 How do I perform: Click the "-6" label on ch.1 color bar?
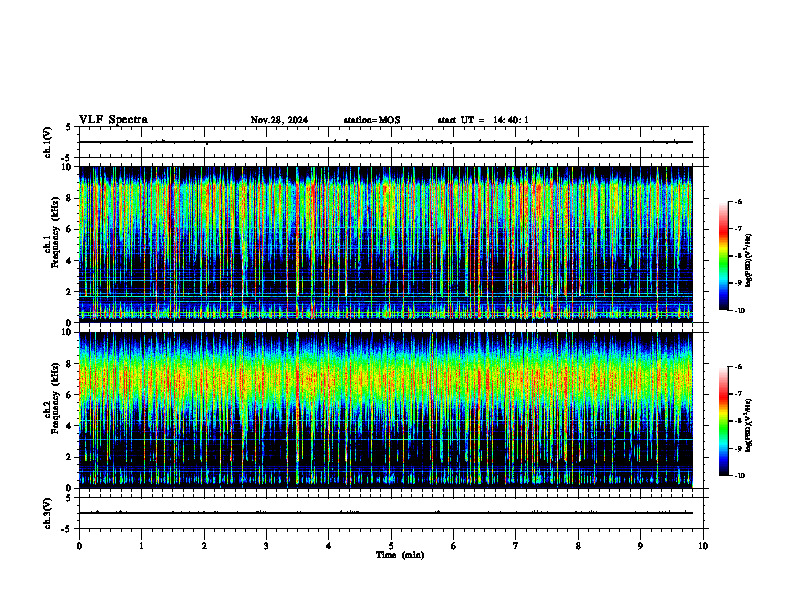coord(739,201)
